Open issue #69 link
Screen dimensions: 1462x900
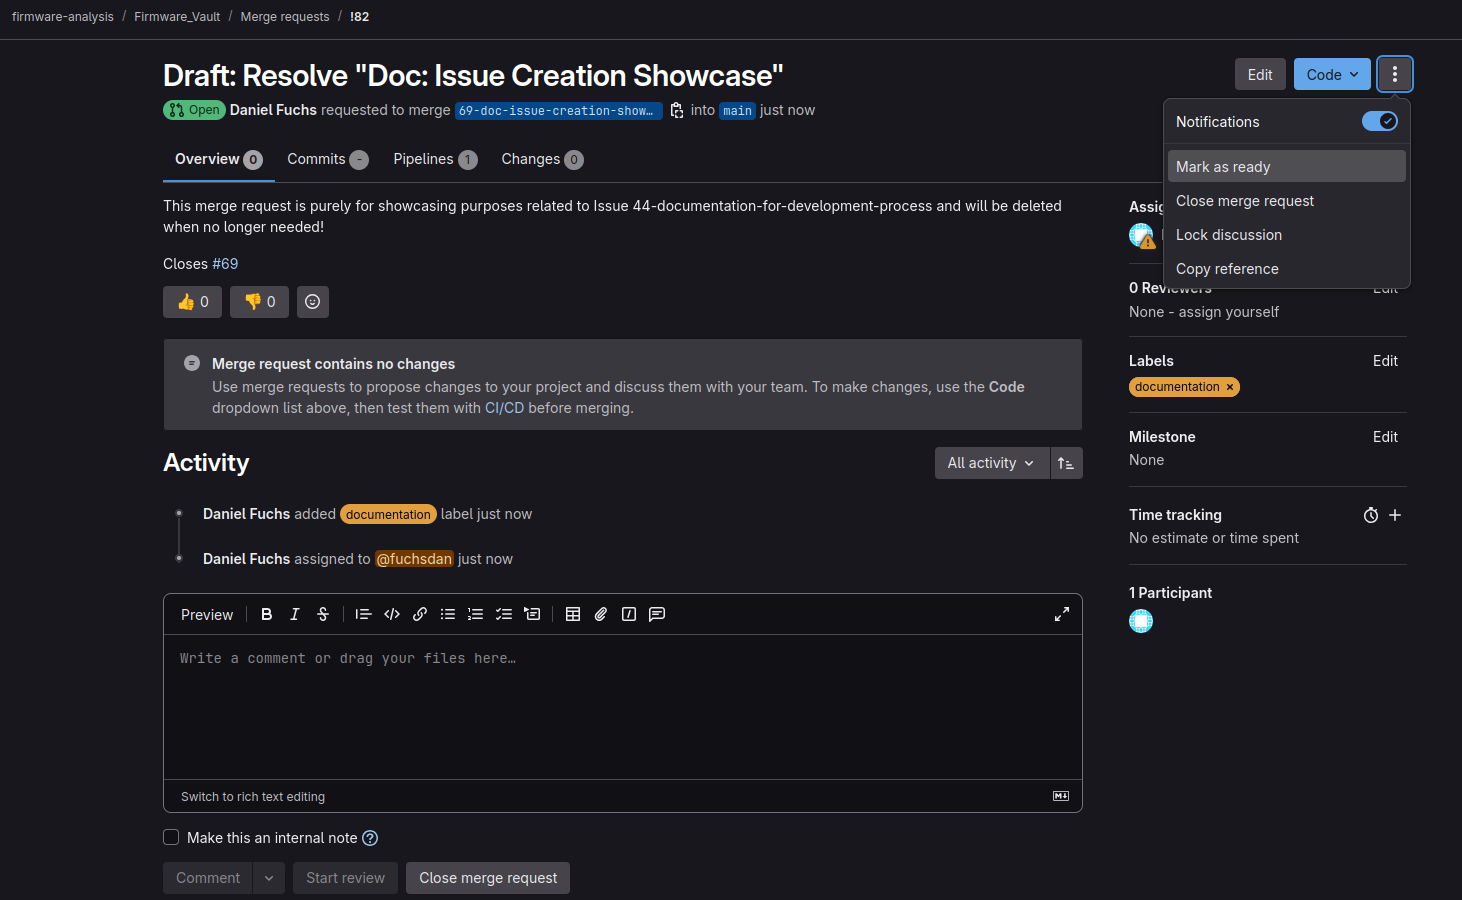(225, 264)
